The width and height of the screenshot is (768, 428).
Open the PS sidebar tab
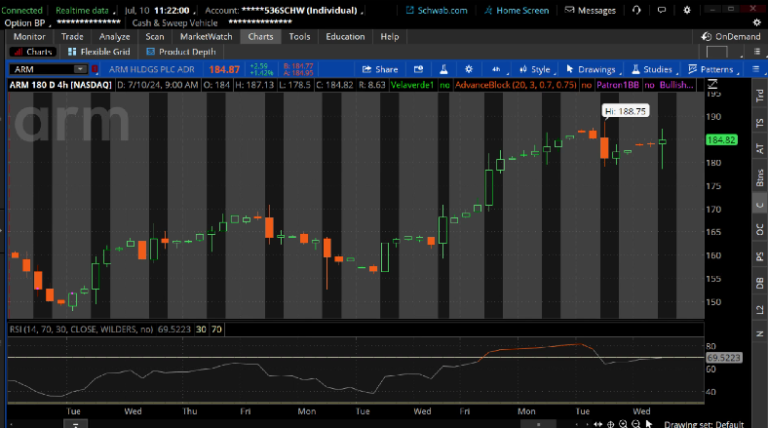point(760,257)
